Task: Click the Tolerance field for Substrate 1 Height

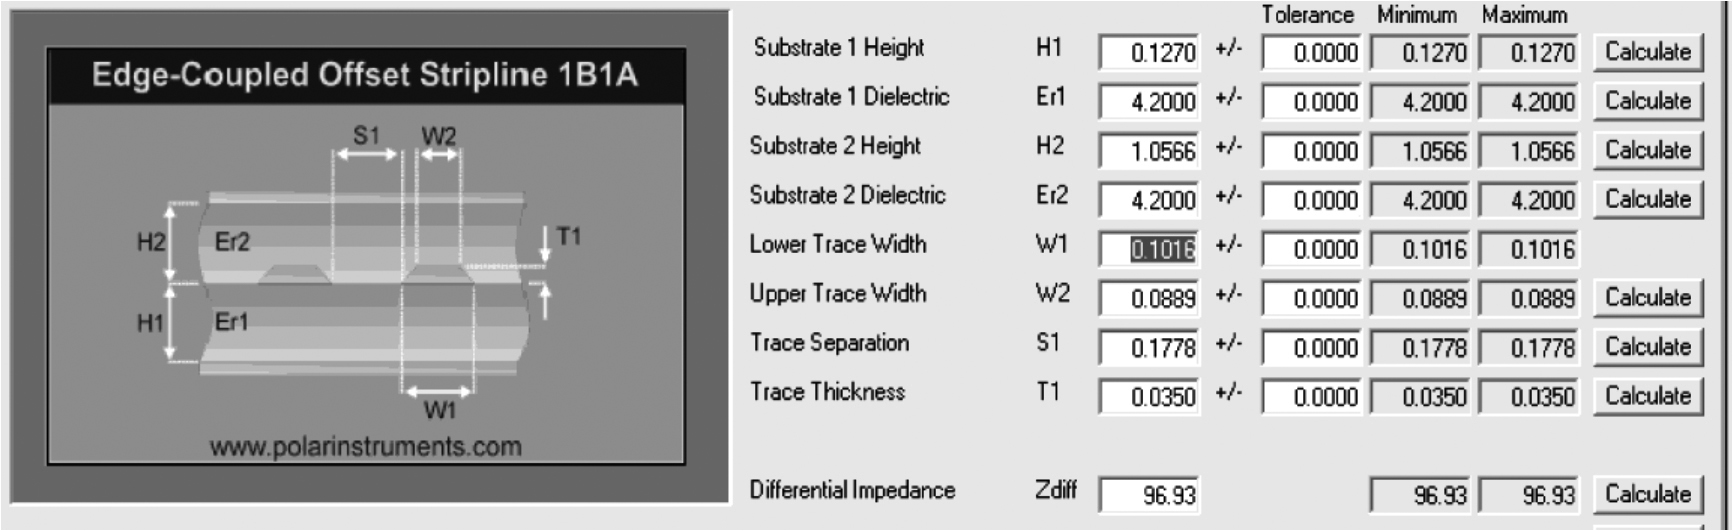Action: 1311,53
